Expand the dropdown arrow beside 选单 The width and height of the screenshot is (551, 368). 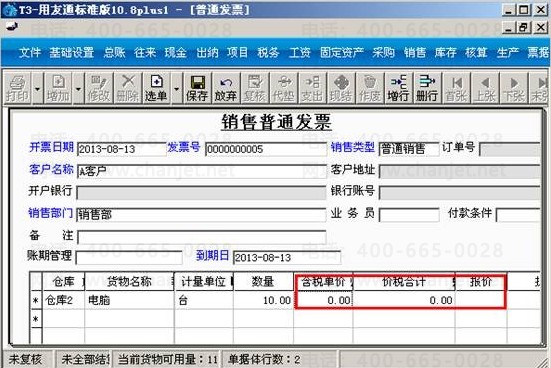pos(176,88)
